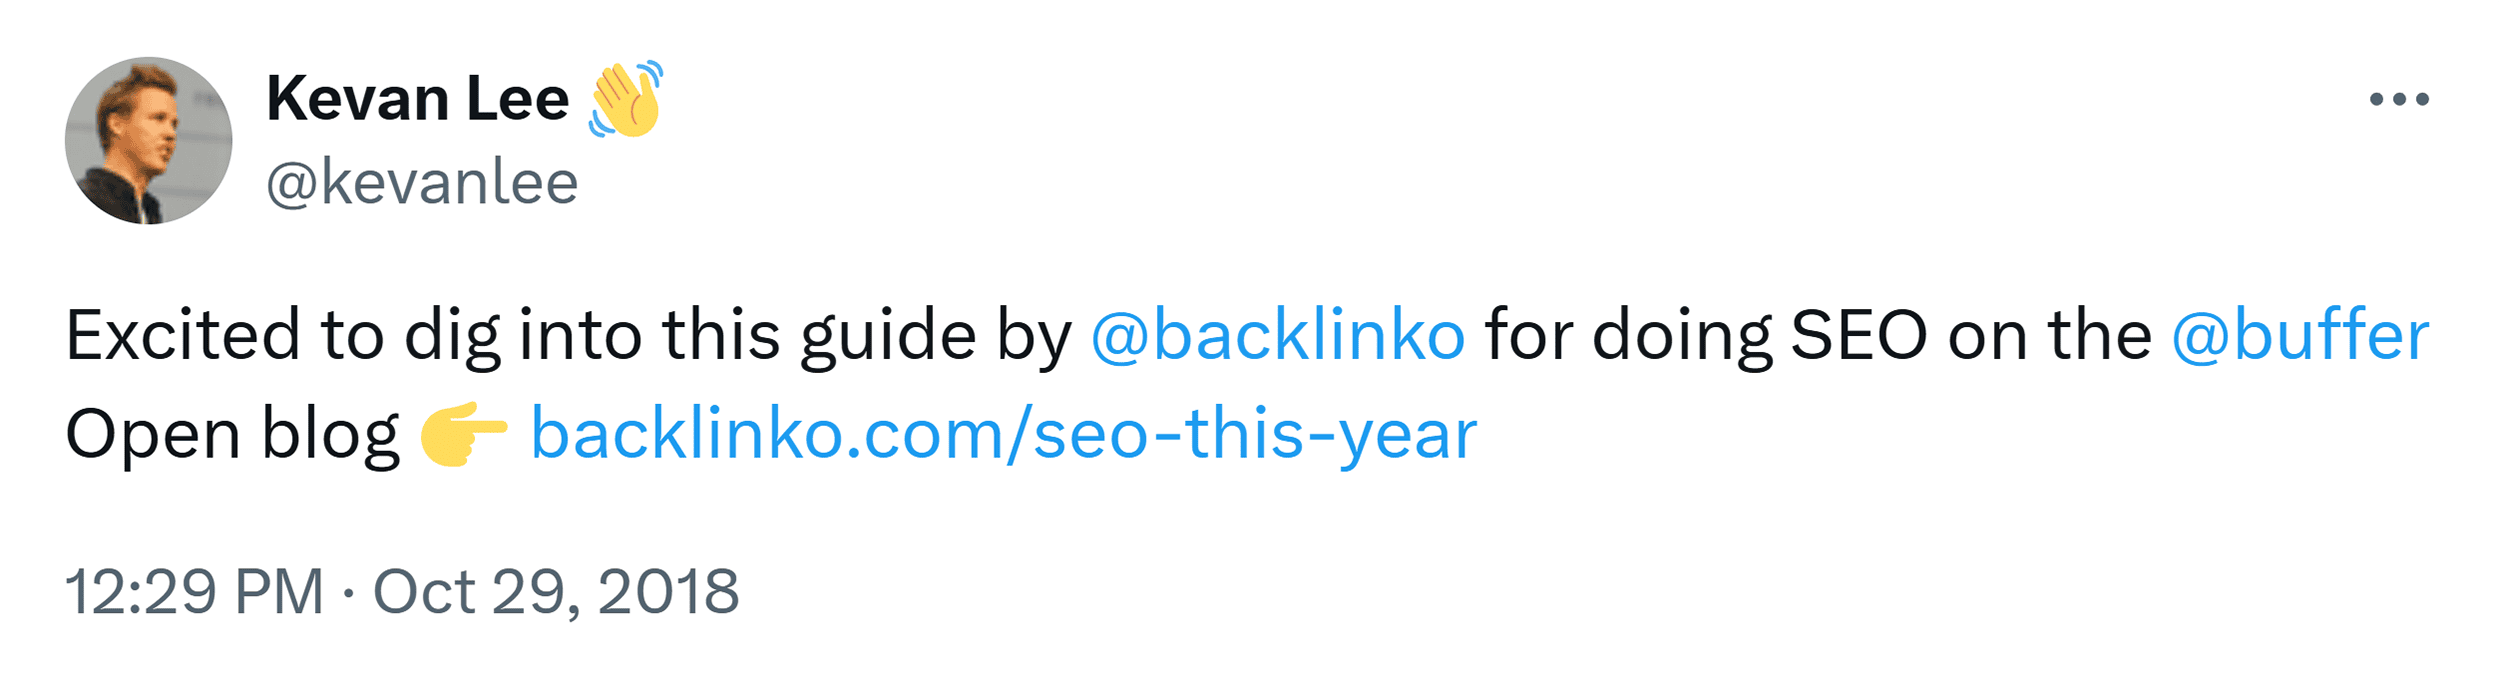Open the tweet's three-dot more menu
The height and width of the screenshot is (700, 2500).
point(2398,99)
